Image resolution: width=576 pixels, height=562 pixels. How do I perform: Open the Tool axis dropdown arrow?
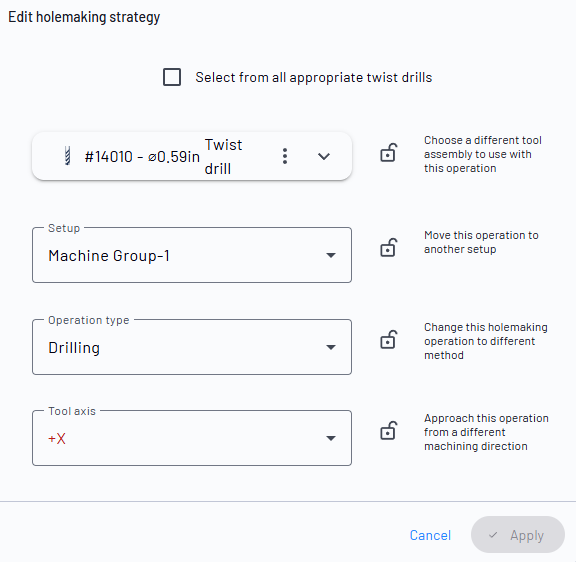[x=331, y=438]
